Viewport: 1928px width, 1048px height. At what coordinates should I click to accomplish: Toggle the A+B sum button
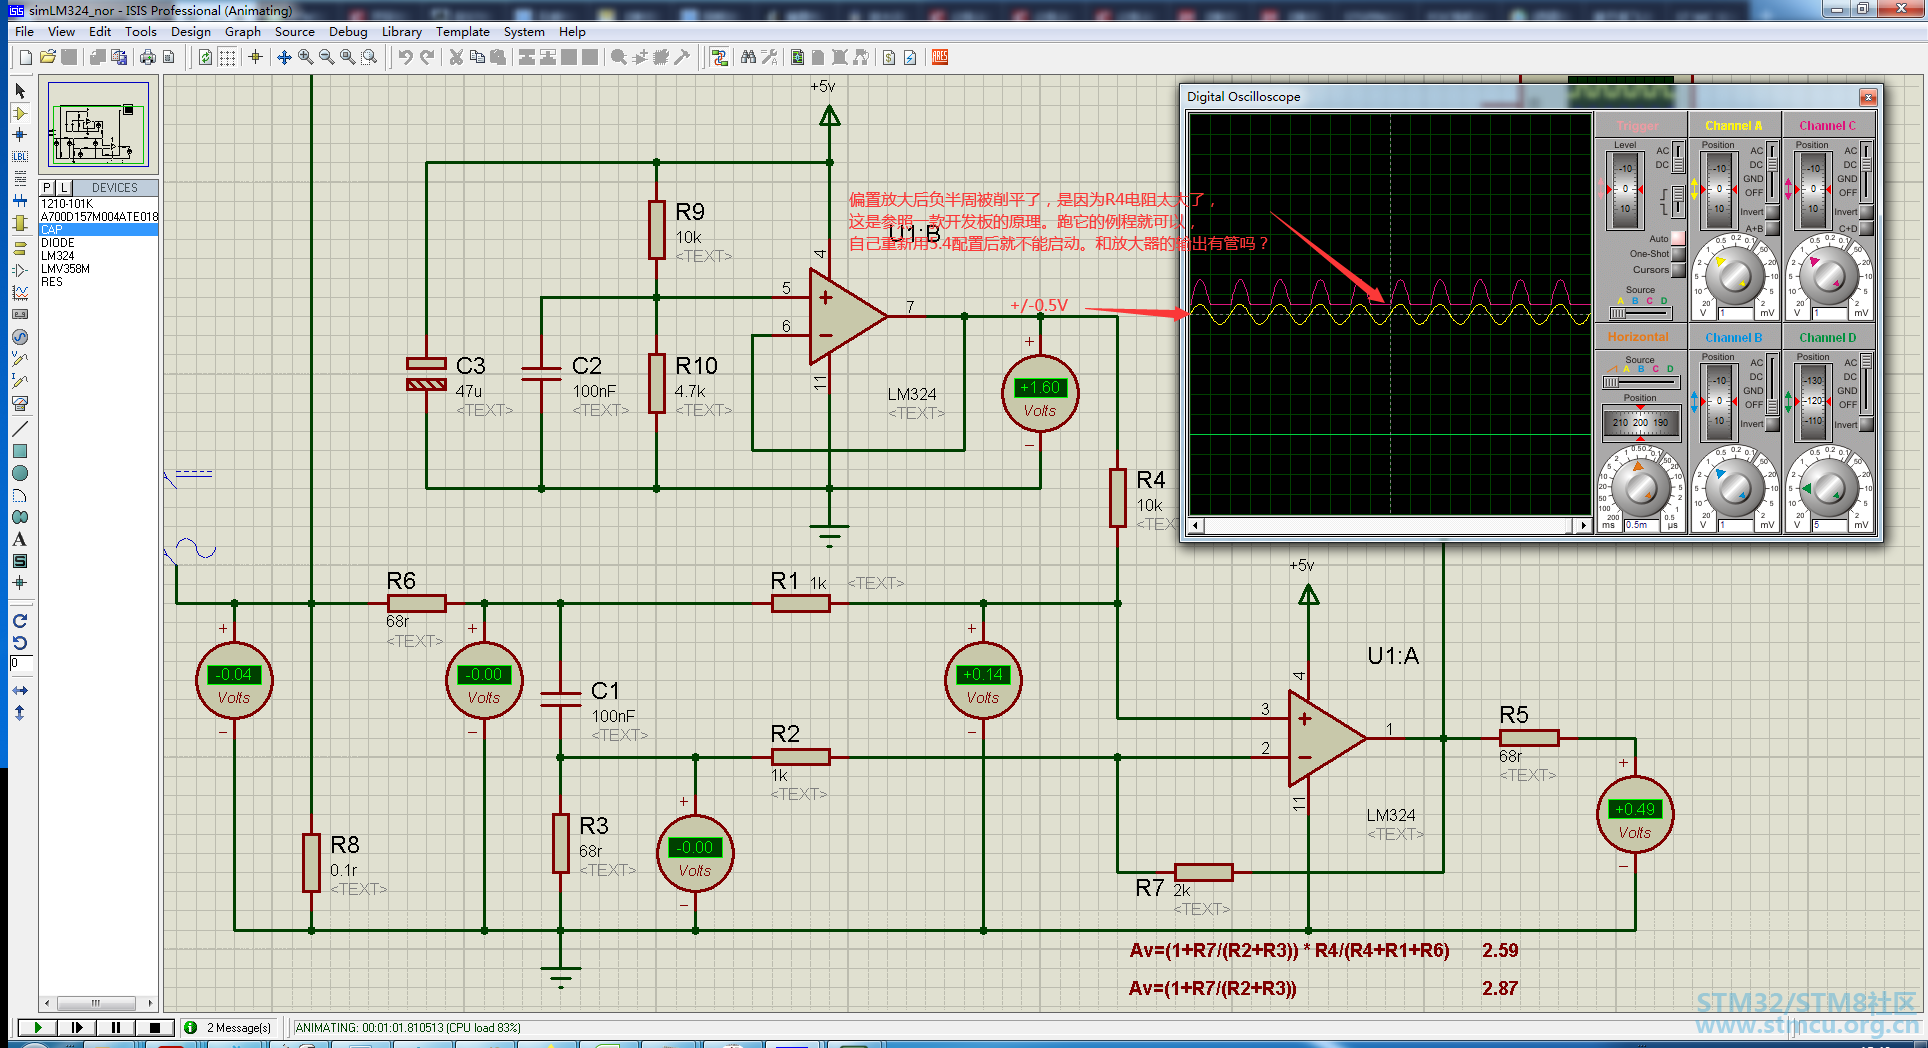point(1772,228)
